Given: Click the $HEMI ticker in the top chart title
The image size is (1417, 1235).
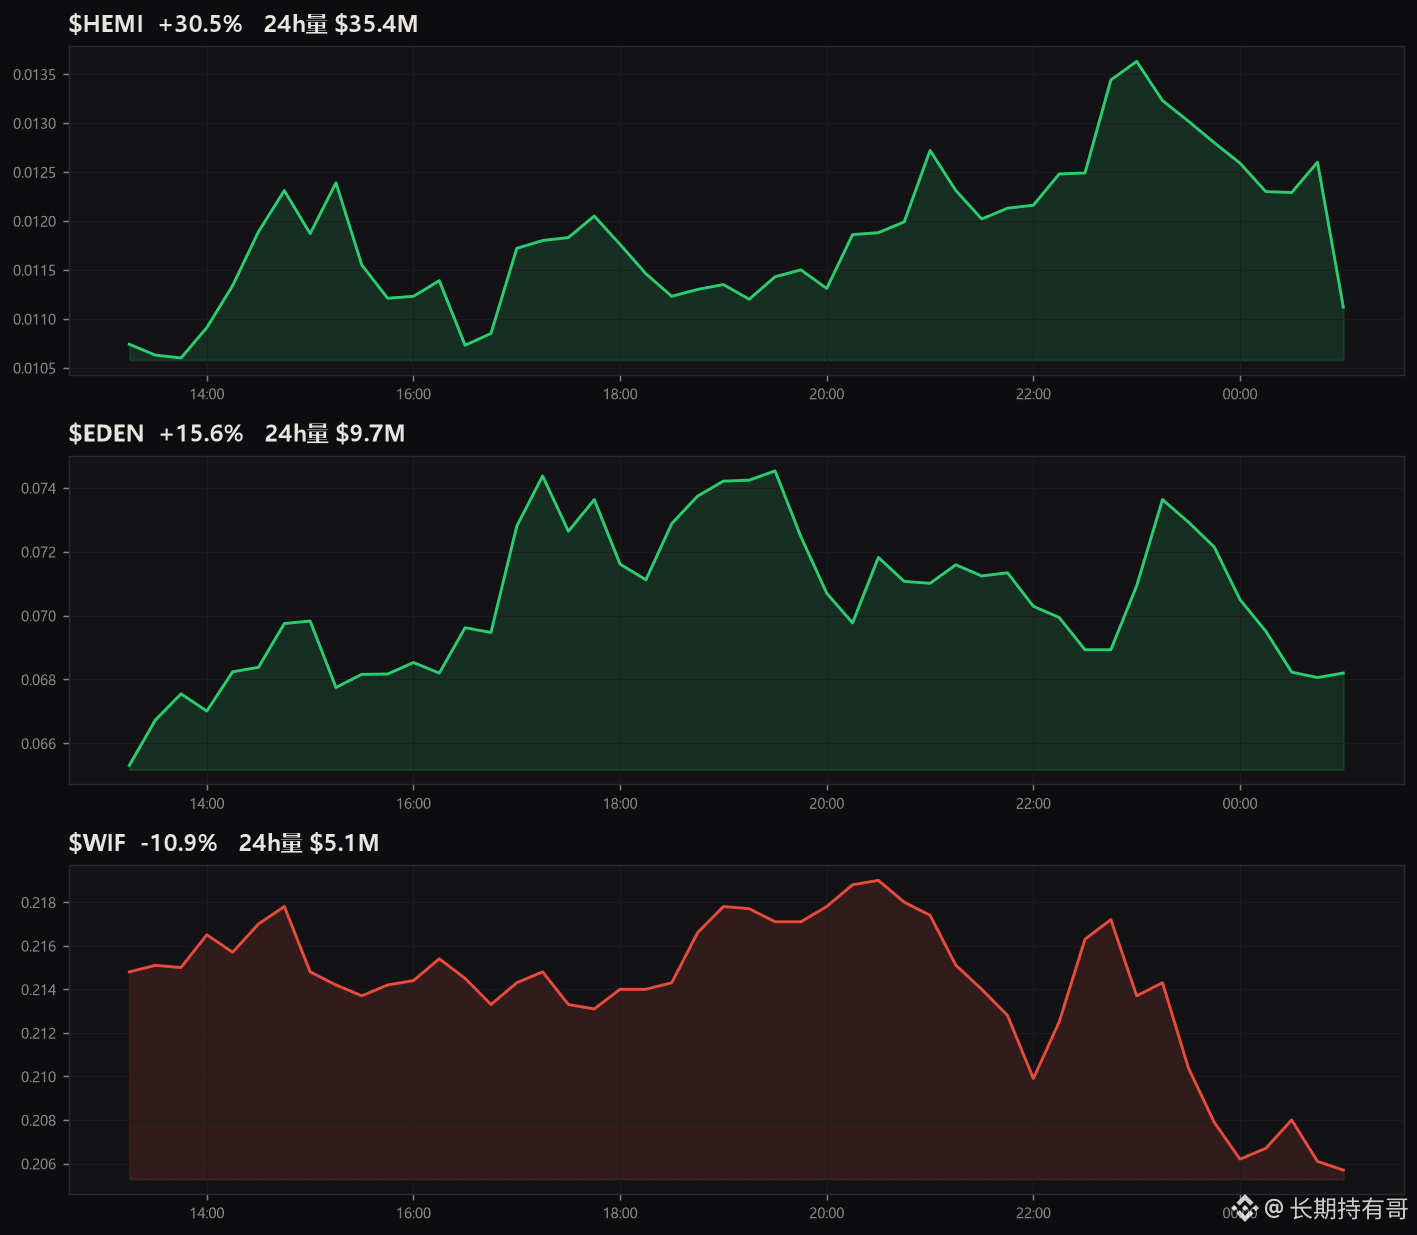Looking at the screenshot, I should [106, 24].
